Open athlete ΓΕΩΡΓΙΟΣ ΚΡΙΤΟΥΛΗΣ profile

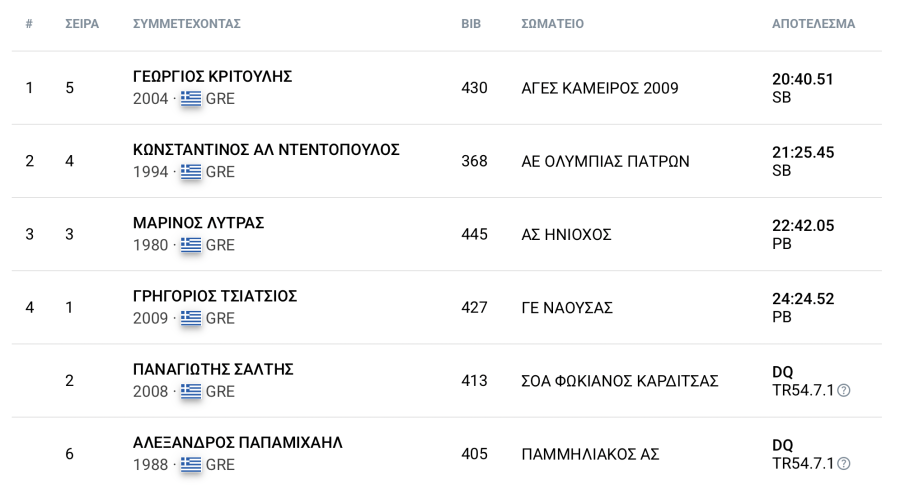212,76
